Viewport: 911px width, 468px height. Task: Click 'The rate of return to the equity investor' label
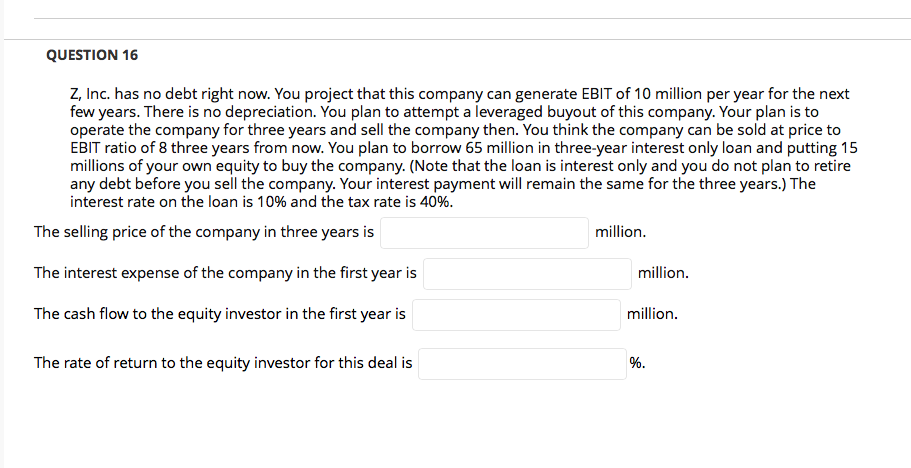223,363
